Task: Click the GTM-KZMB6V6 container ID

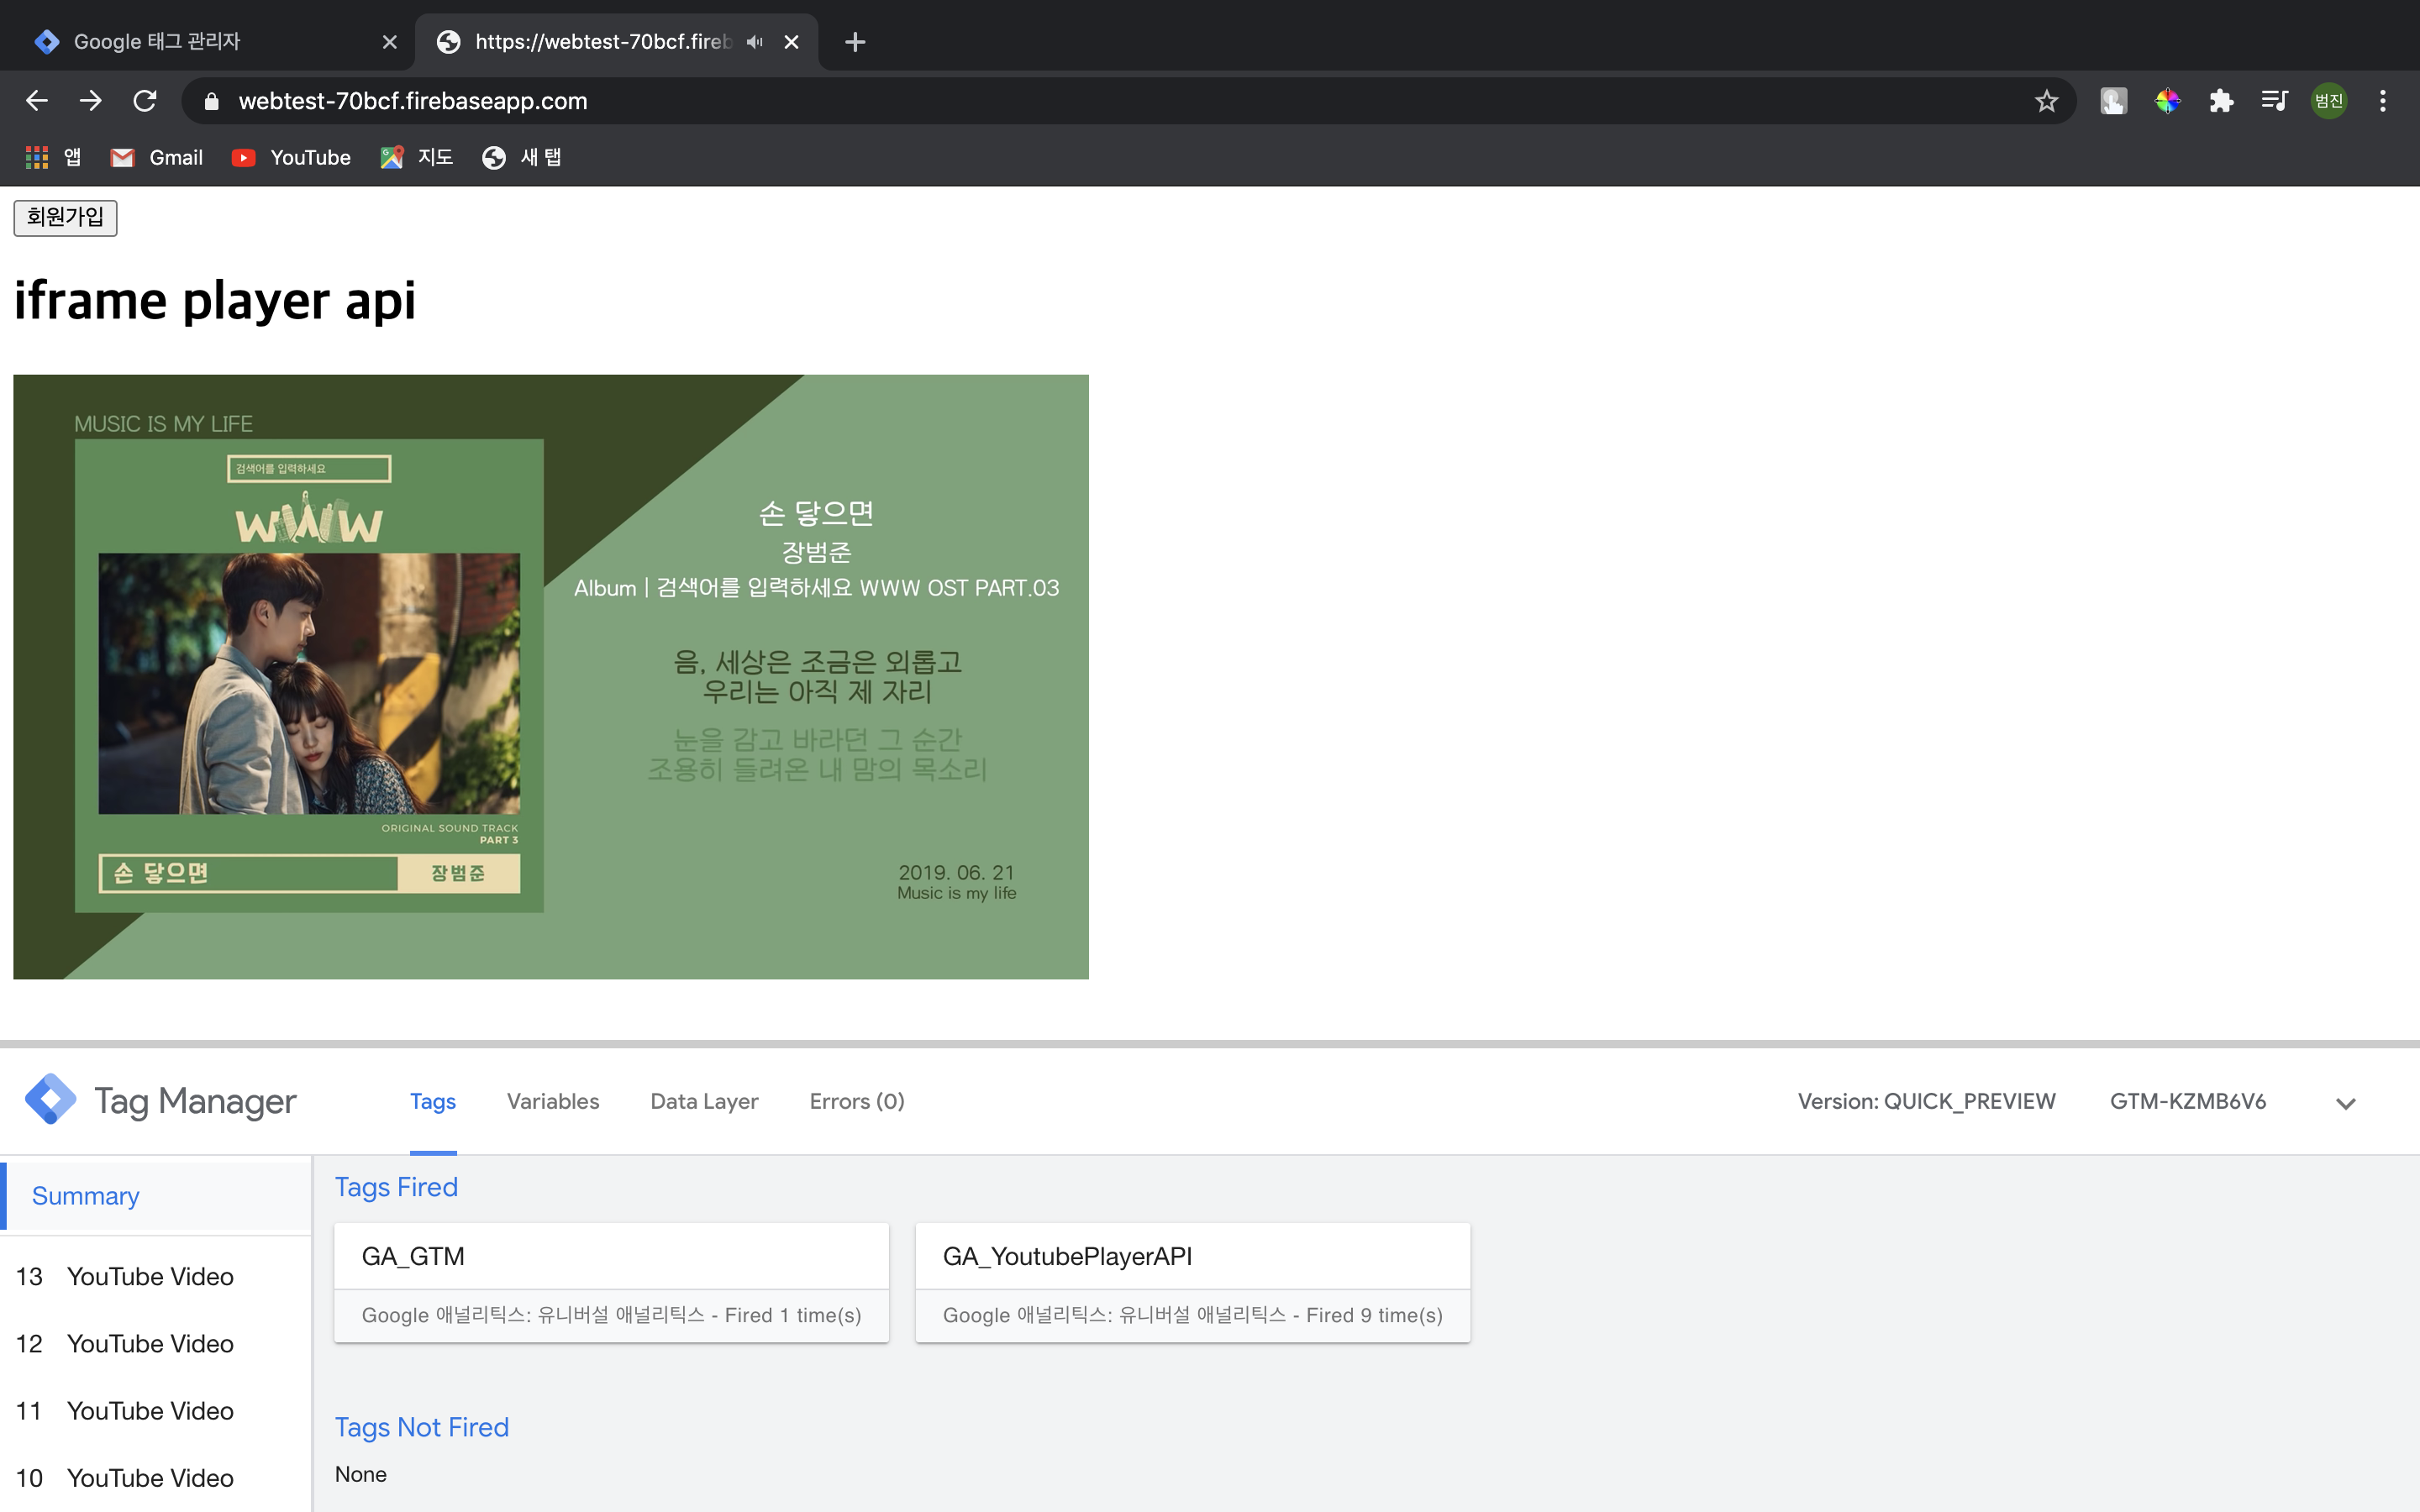Action: point(2188,1101)
